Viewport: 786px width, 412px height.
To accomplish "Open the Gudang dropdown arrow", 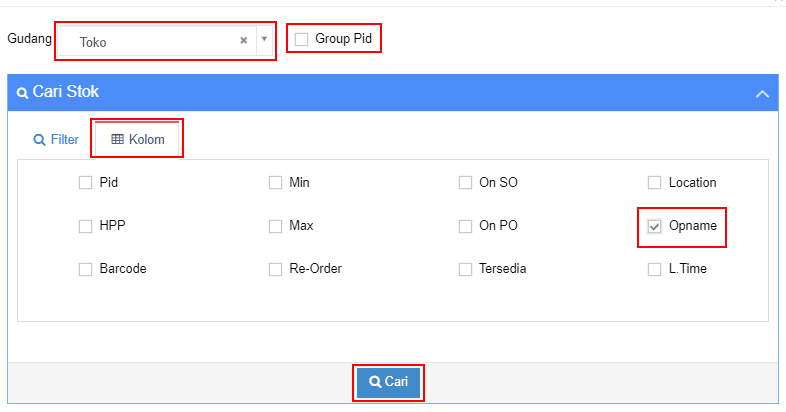I will point(264,39).
